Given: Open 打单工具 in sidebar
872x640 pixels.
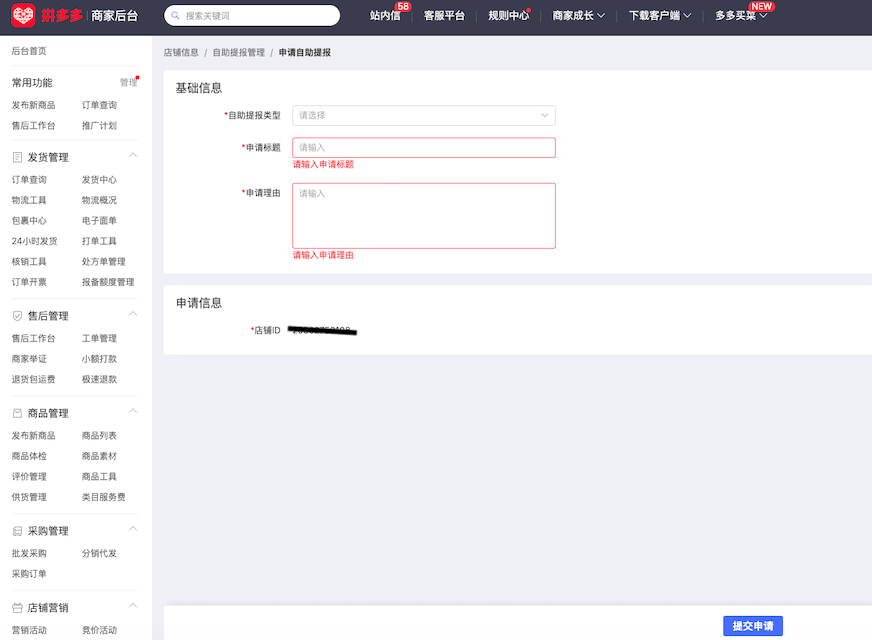Looking at the screenshot, I should [99, 241].
